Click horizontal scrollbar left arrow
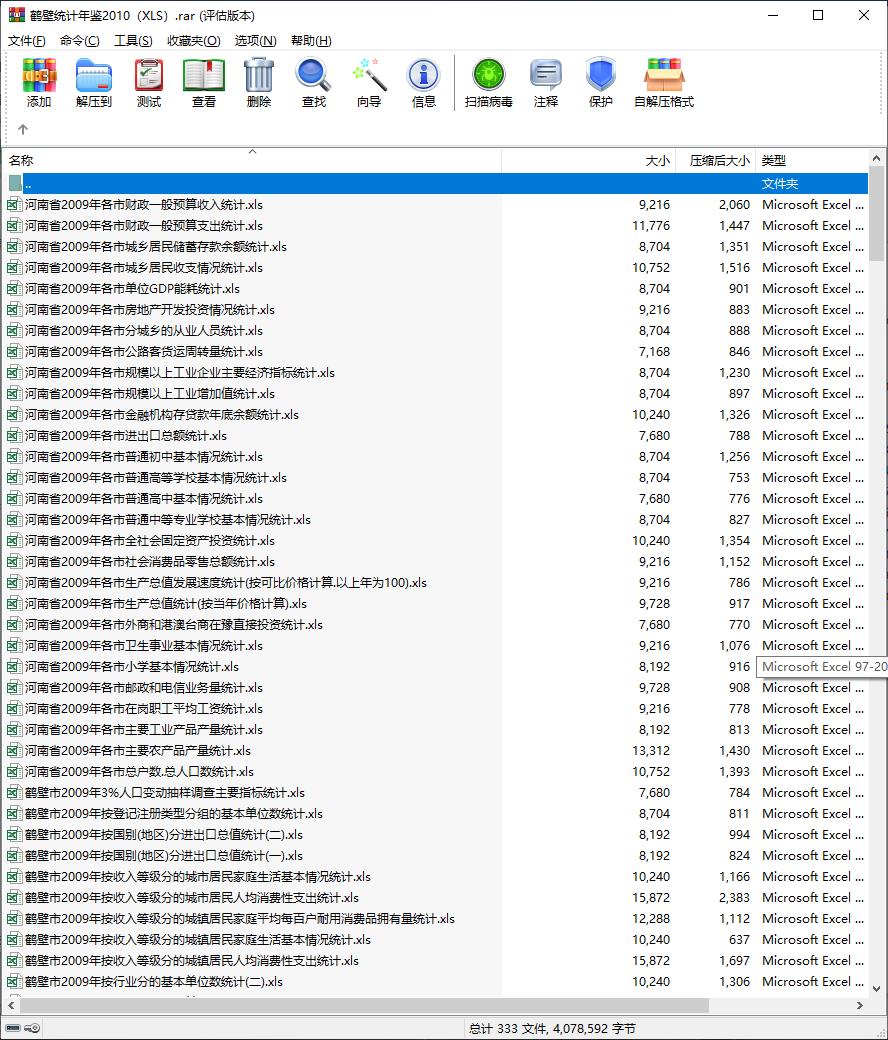Image resolution: width=888 pixels, height=1040 pixels. coord(11,1006)
